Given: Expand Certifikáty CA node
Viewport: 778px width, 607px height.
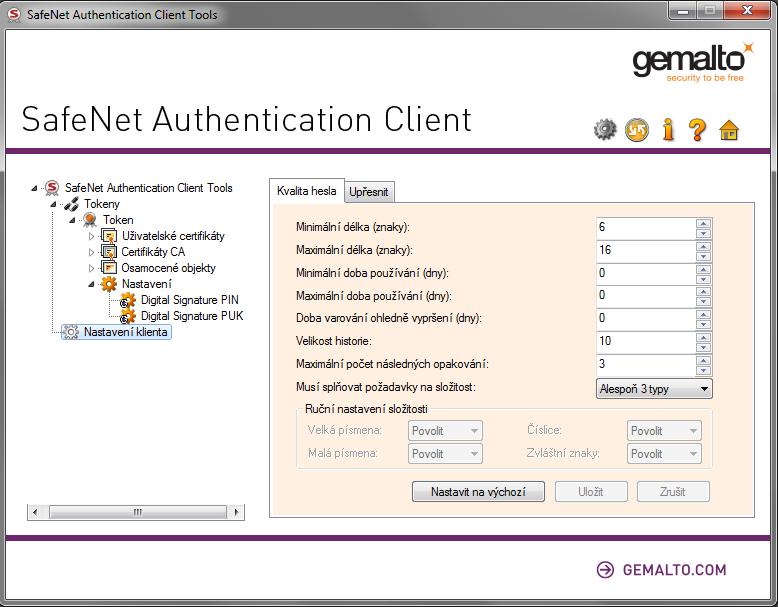Looking at the screenshot, I should pos(91,252).
